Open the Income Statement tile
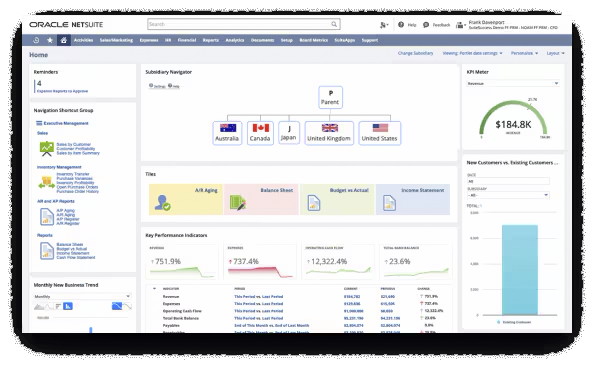This screenshot has height=367, width=594. click(x=413, y=200)
